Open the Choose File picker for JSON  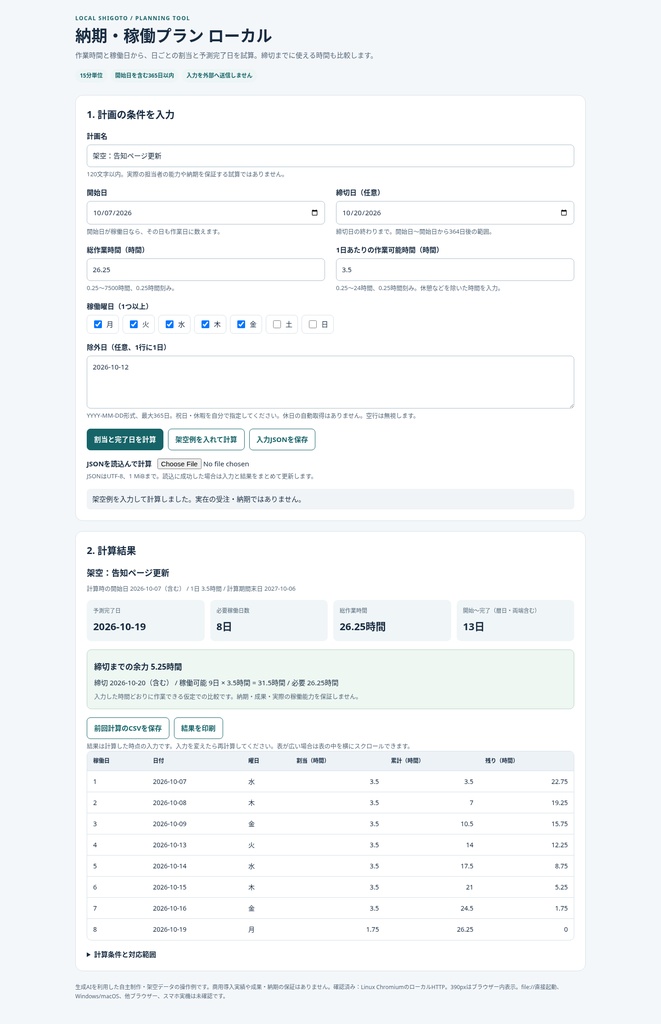[179, 464]
